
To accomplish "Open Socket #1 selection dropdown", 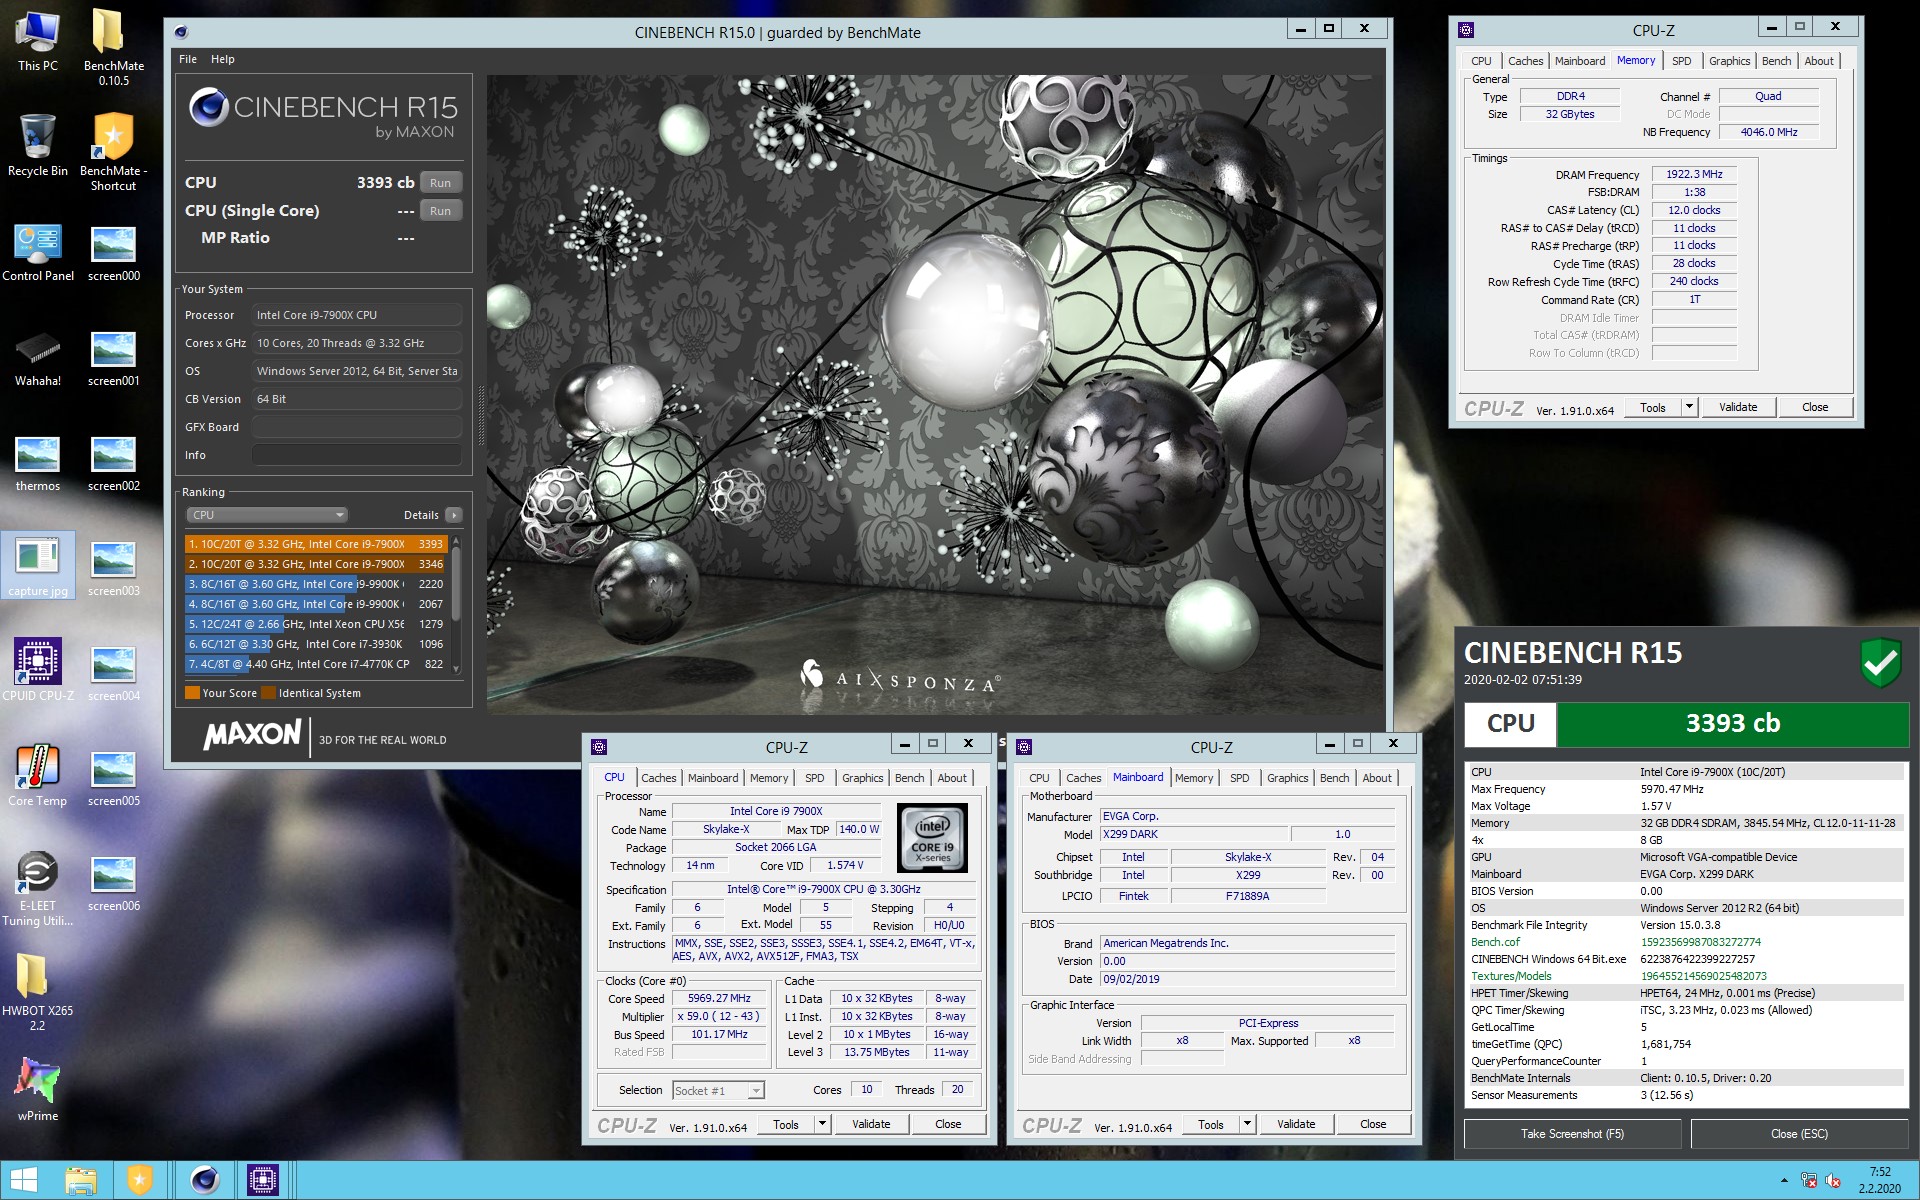I will tap(718, 1091).
